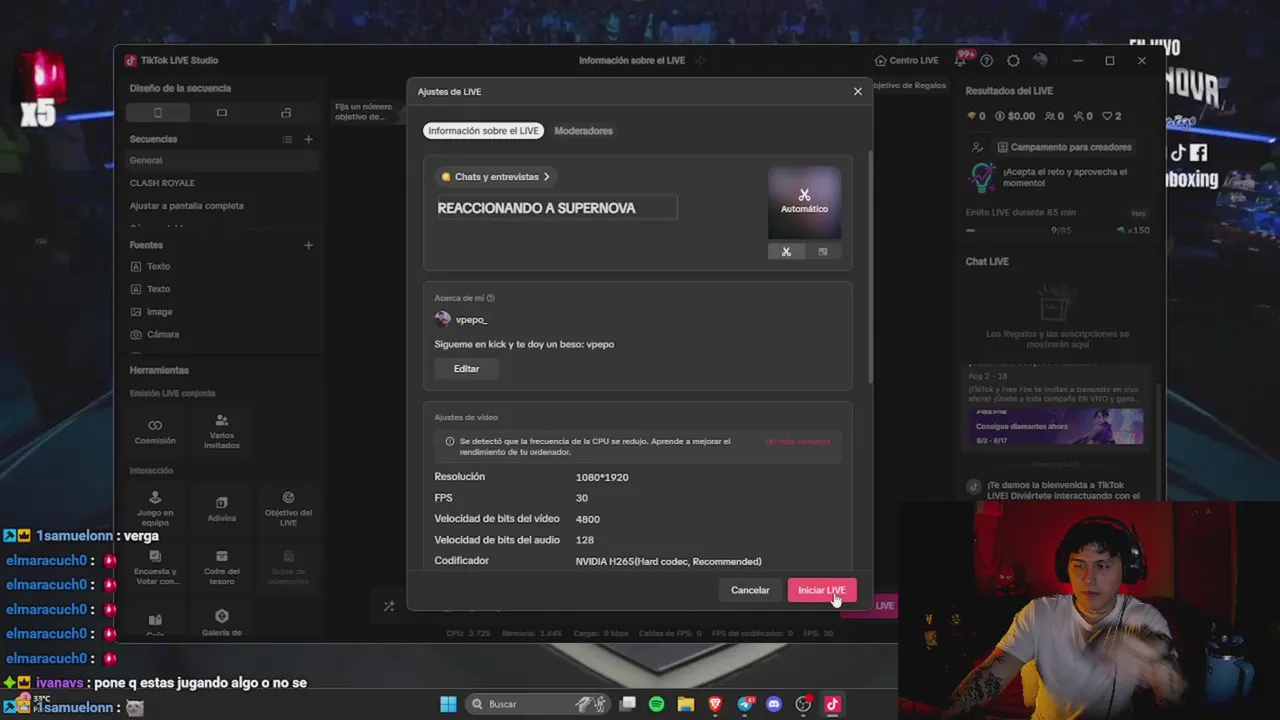Add a new source with Fuentes plus
This screenshot has height=720, width=1280.
(308, 245)
